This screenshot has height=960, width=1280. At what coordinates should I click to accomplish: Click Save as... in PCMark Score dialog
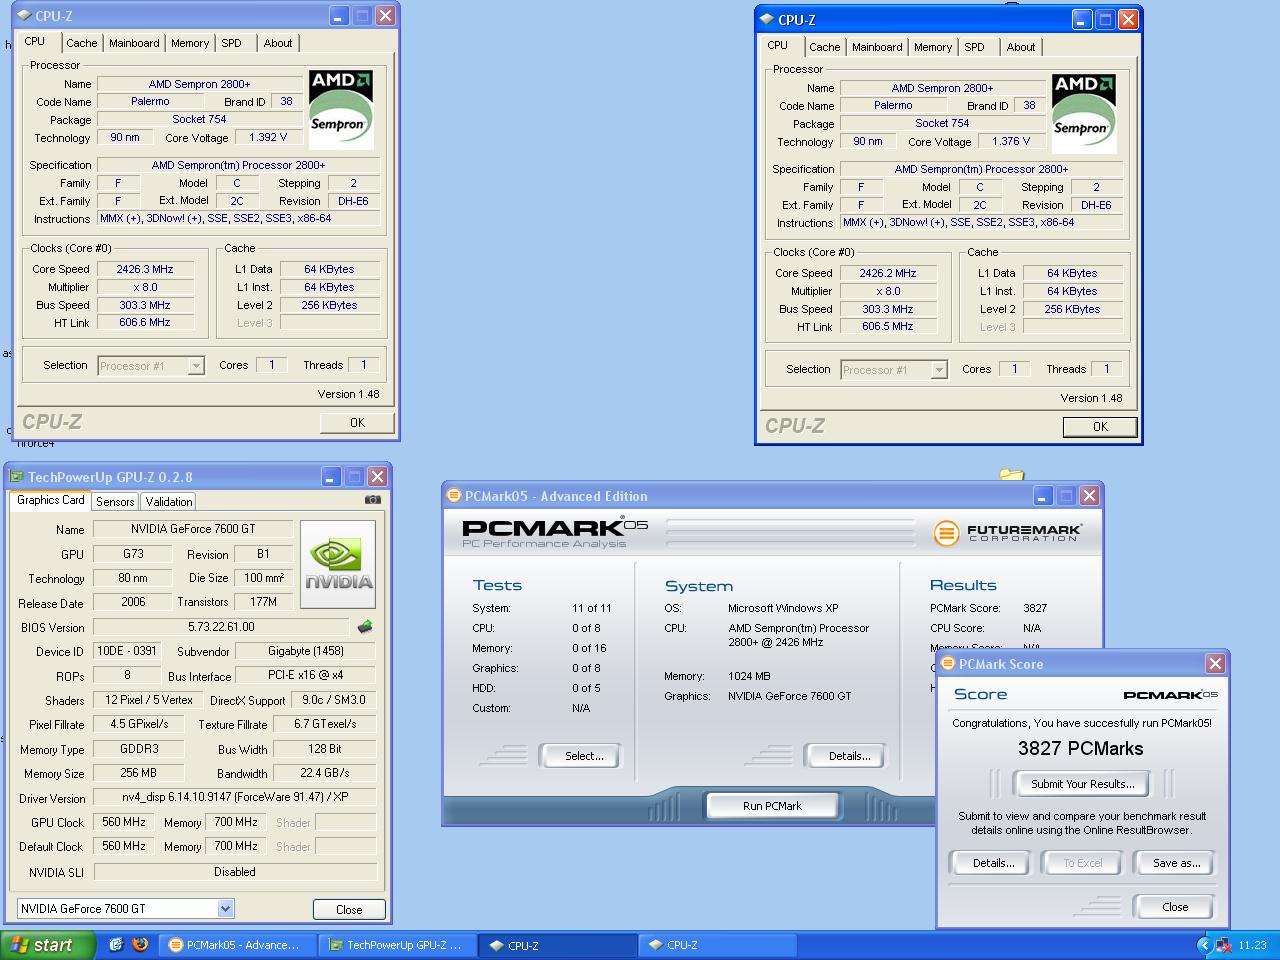click(1176, 863)
